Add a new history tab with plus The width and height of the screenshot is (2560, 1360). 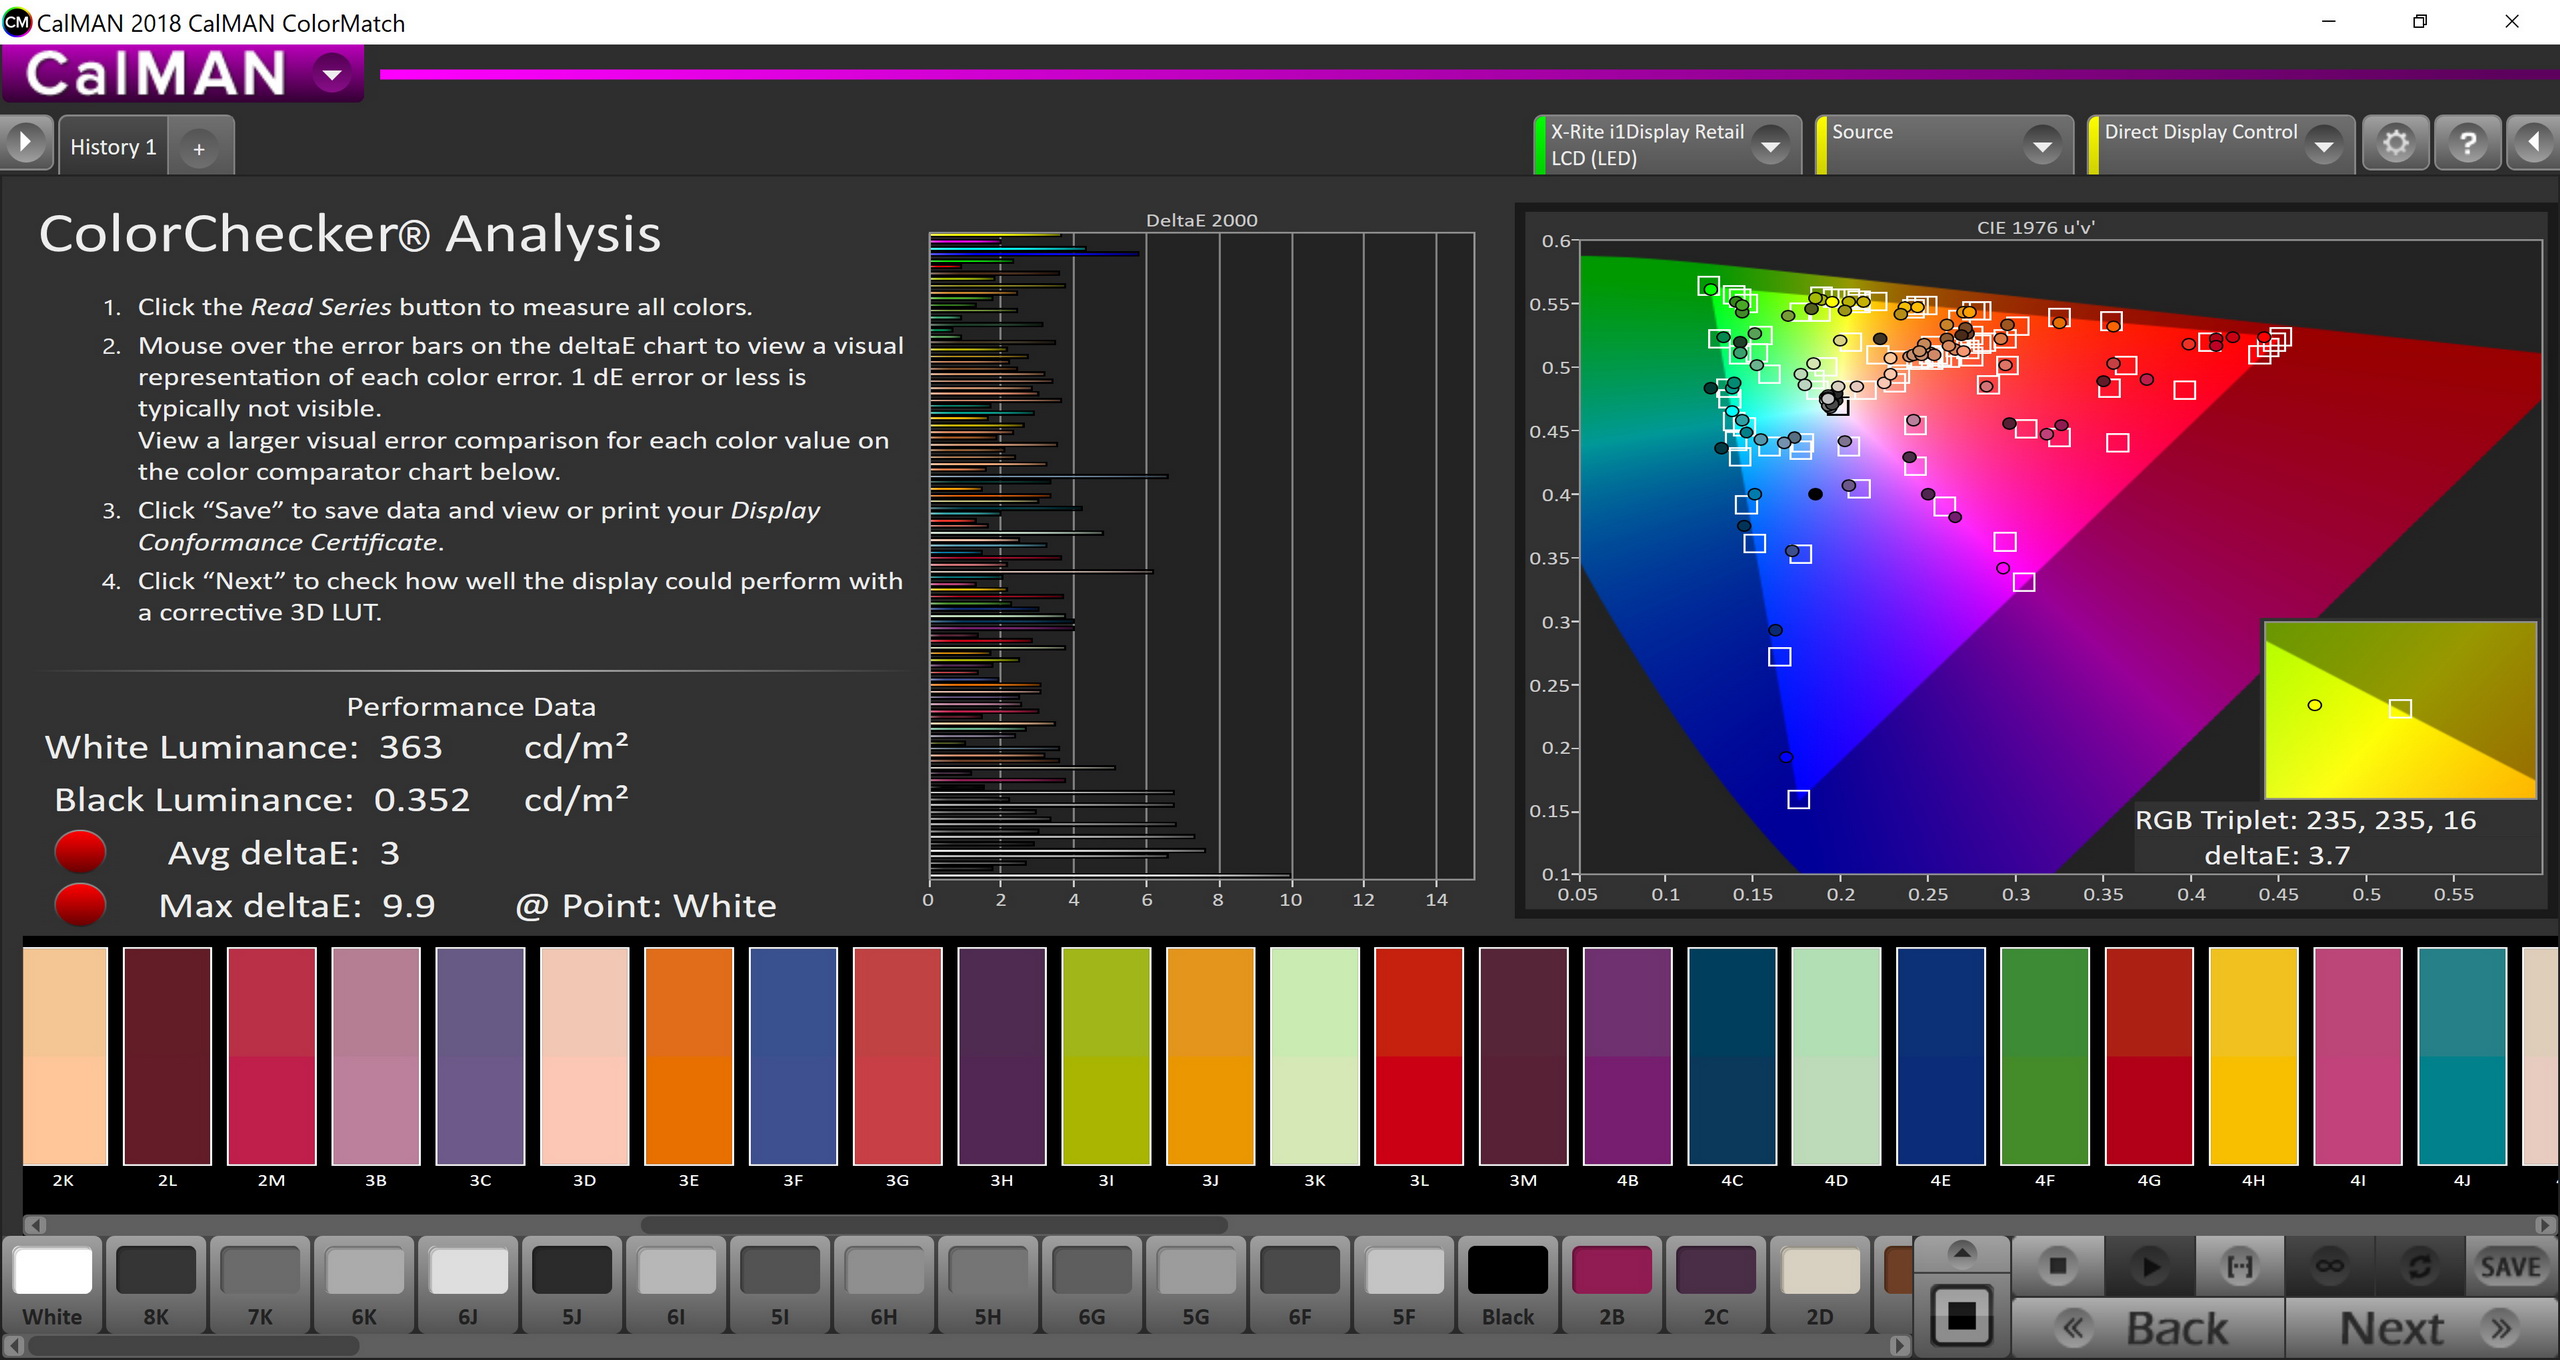click(199, 149)
